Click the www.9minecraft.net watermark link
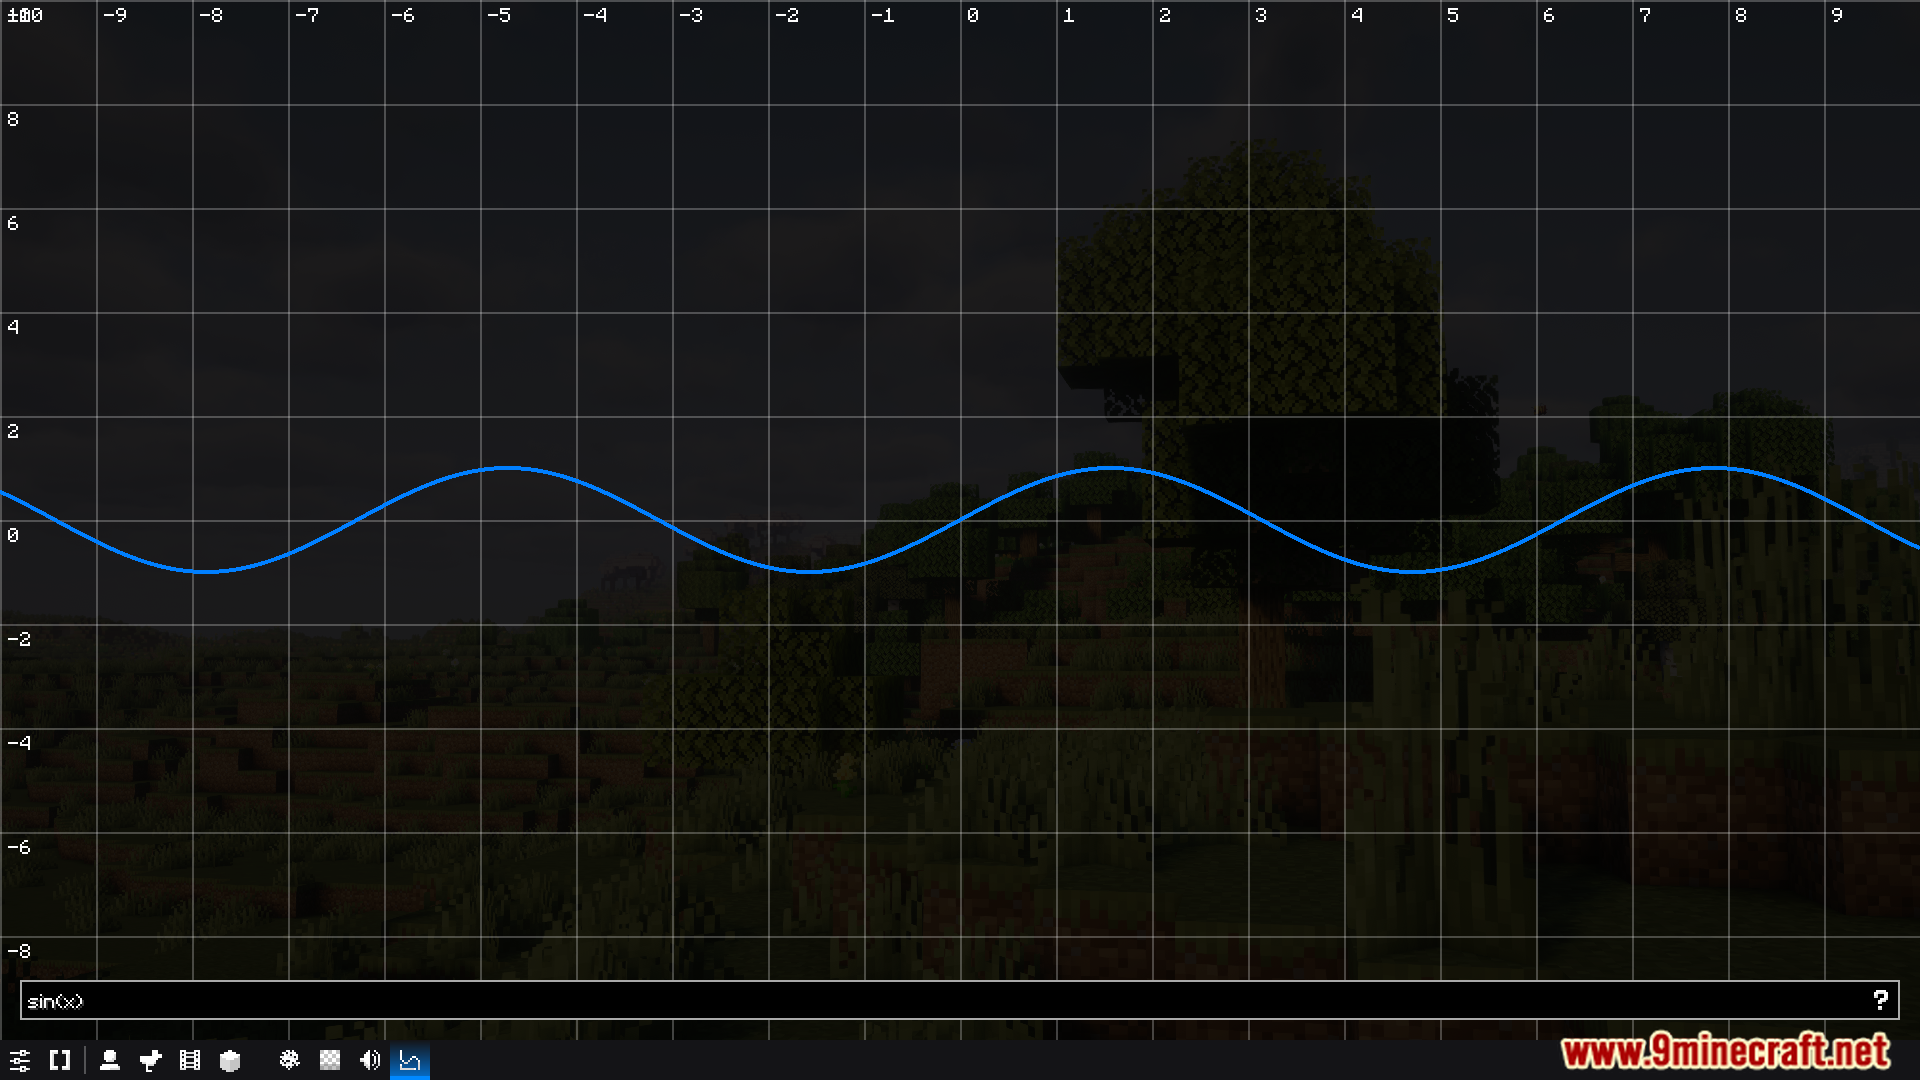 [x=1725, y=1051]
